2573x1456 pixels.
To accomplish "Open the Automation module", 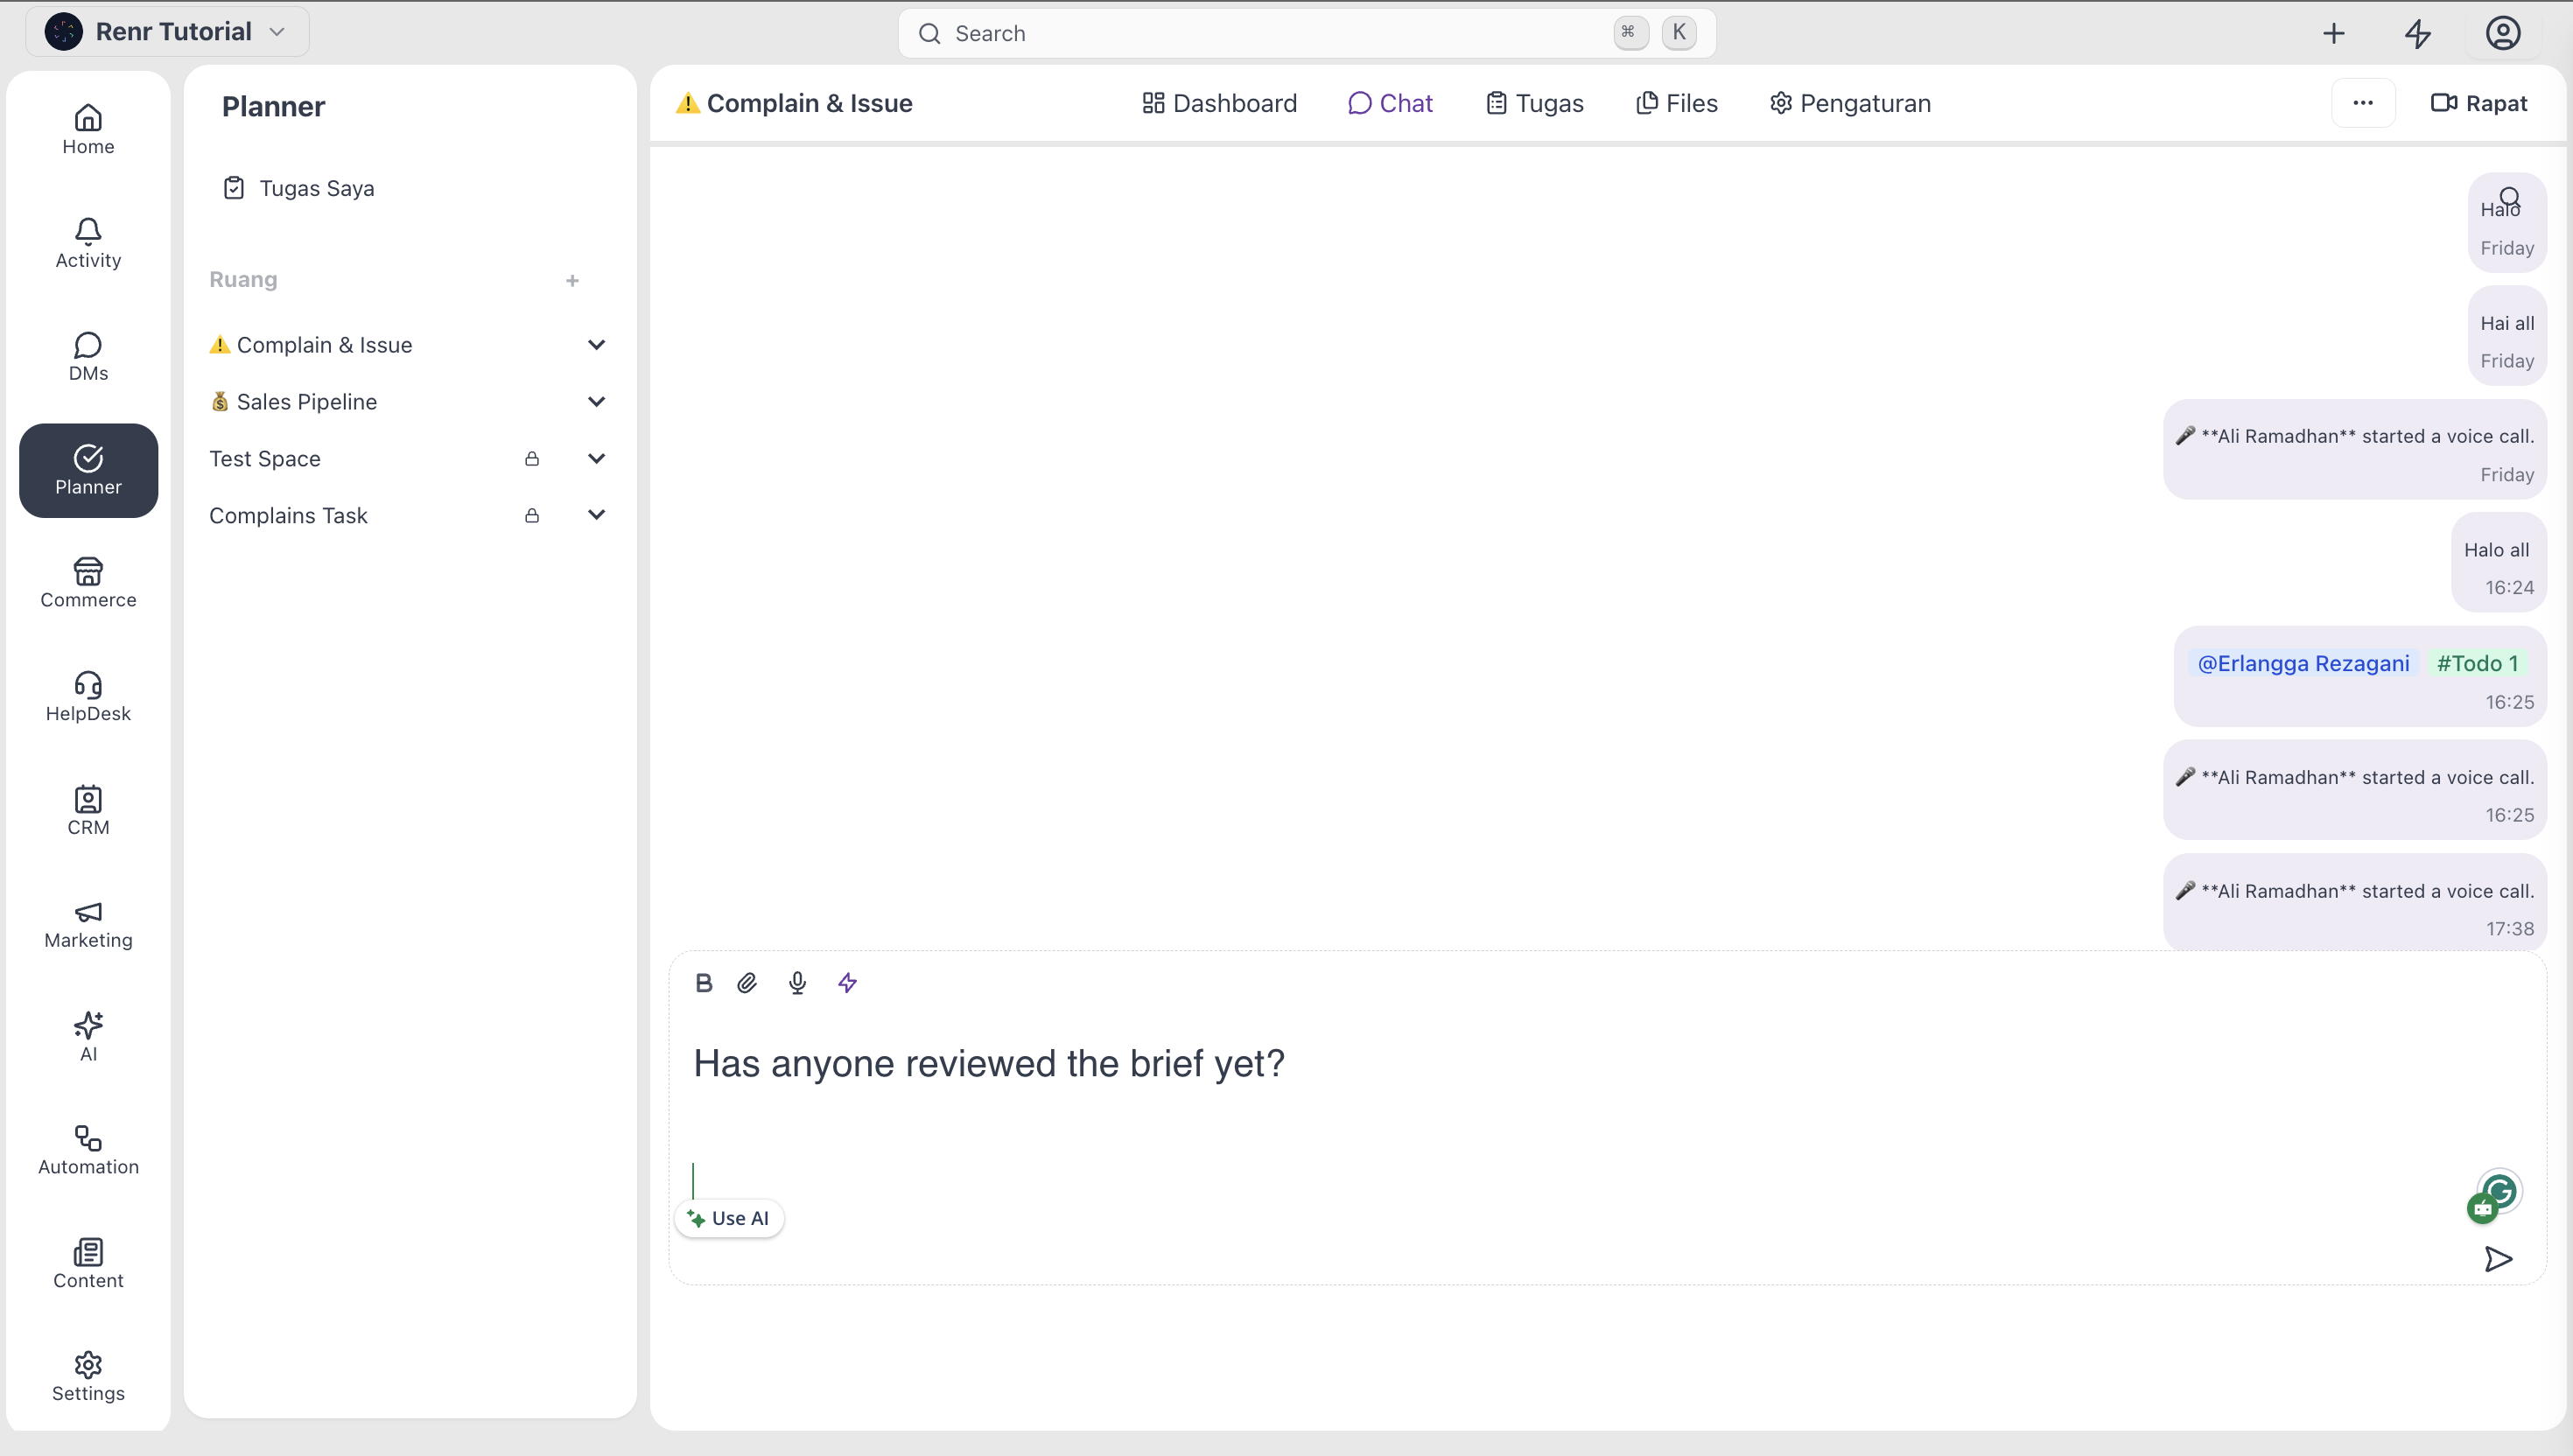I will click(88, 1151).
